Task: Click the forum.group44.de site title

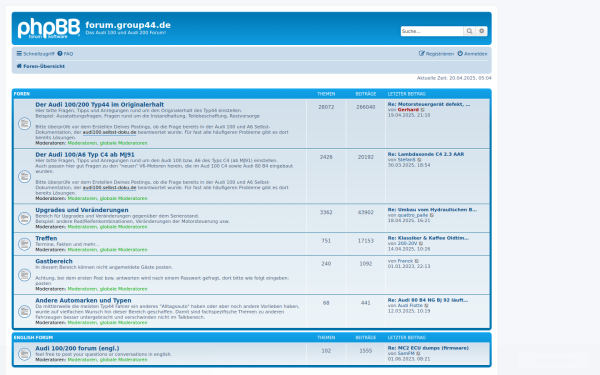Action: 128,25
